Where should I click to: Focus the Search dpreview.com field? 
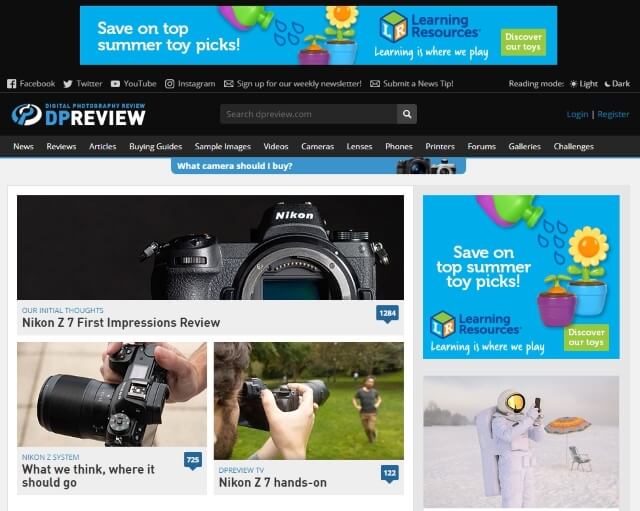click(308, 114)
